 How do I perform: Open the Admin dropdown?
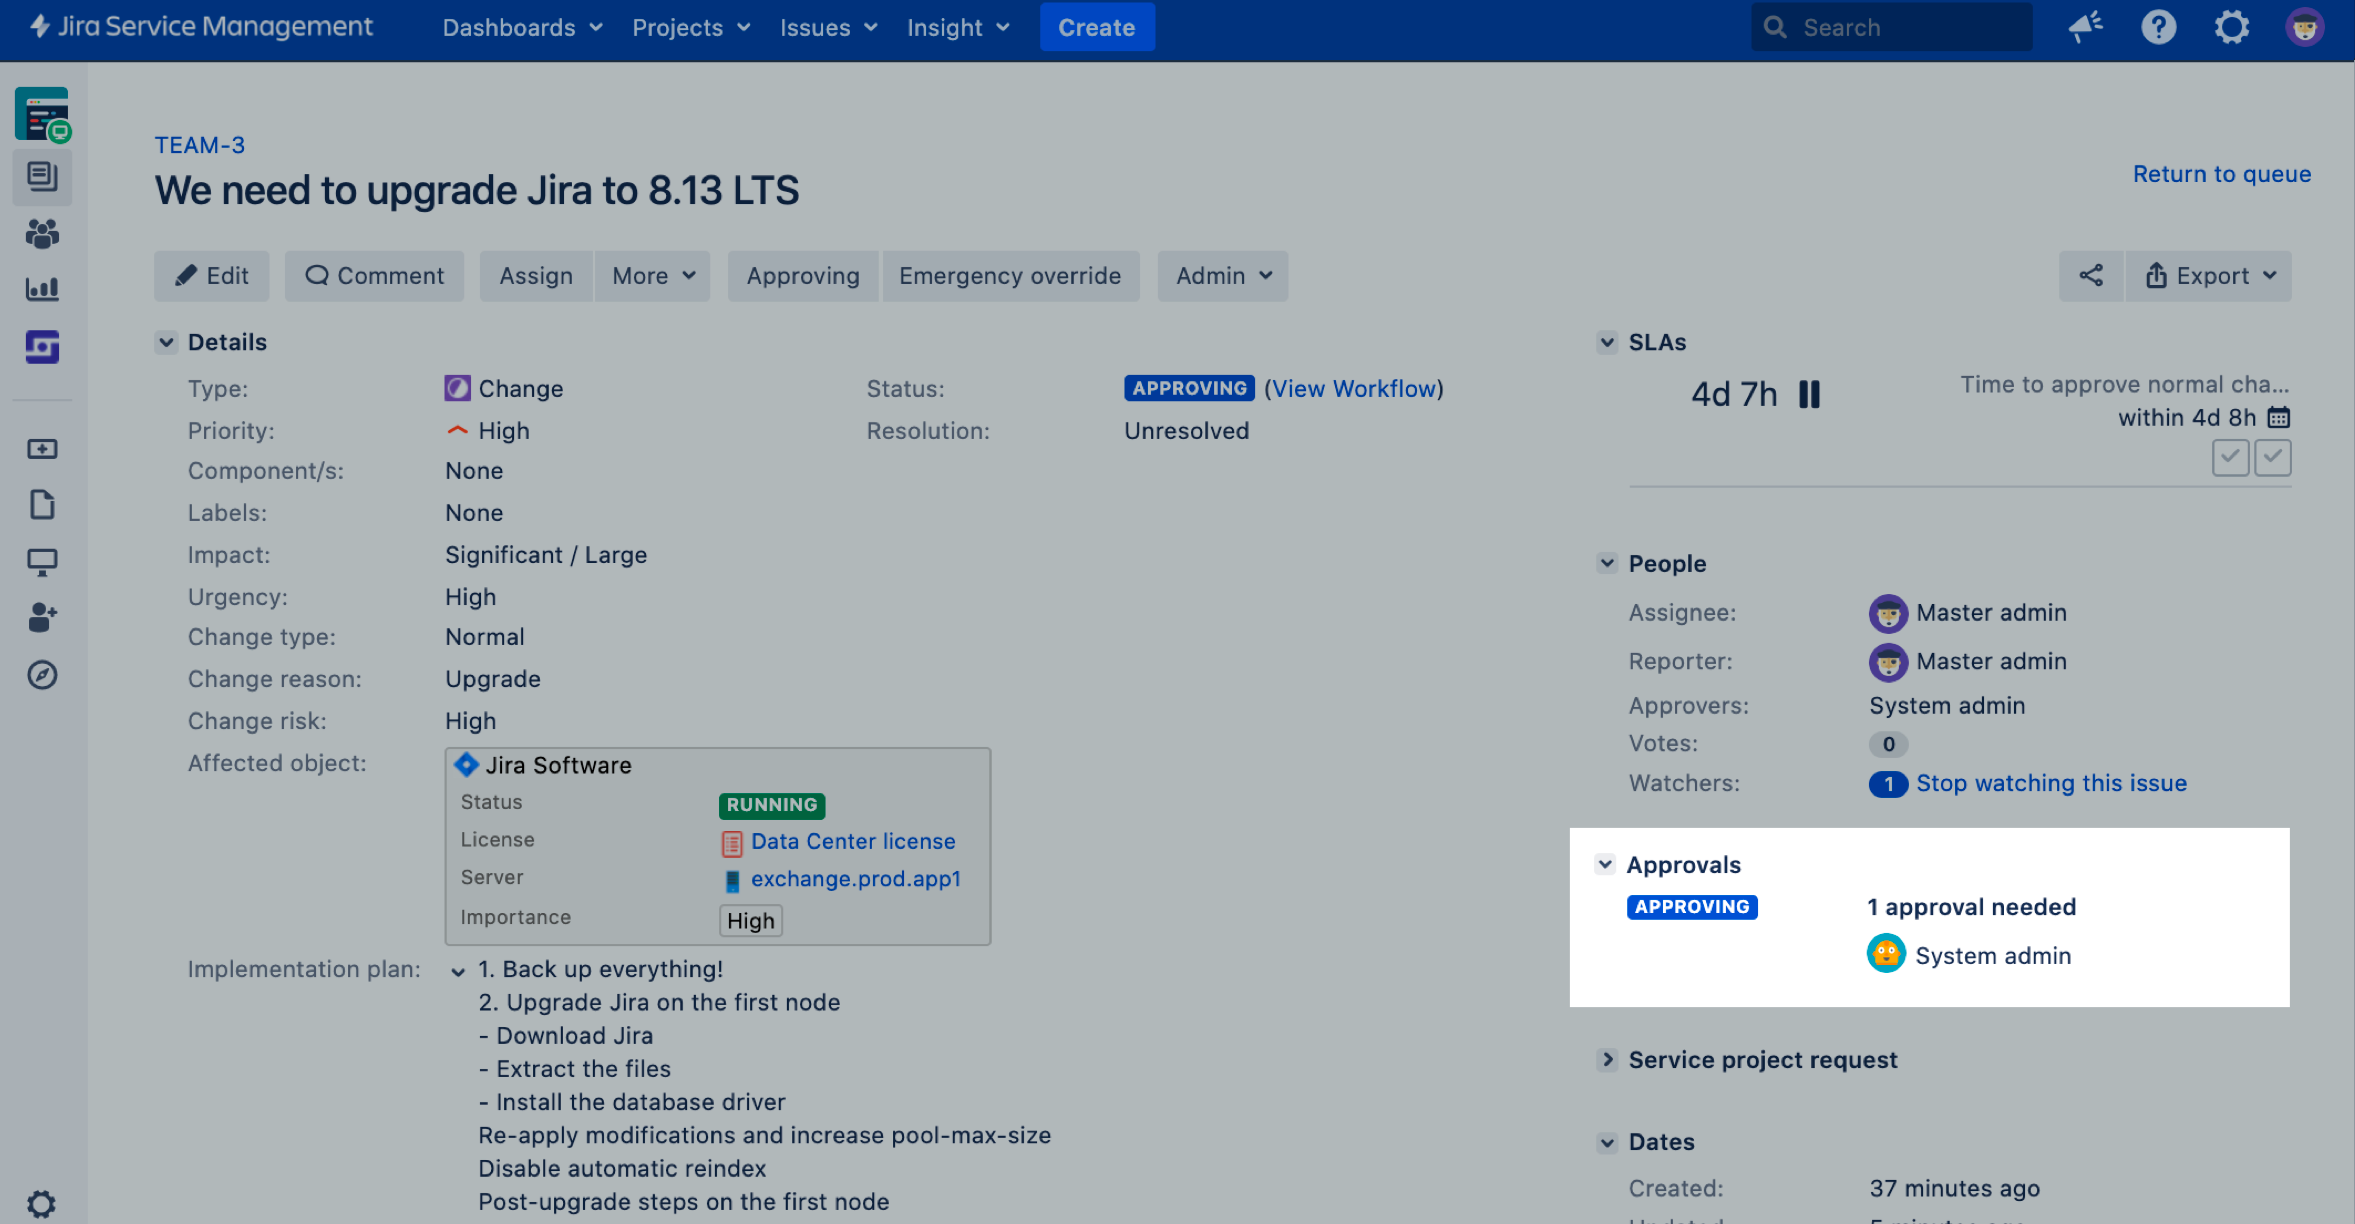pos(1223,276)
